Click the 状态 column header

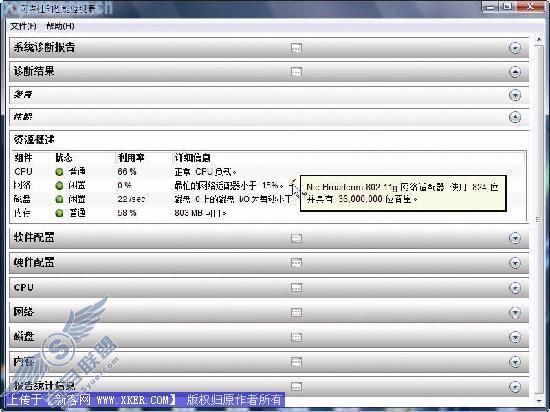click(64, 158)
